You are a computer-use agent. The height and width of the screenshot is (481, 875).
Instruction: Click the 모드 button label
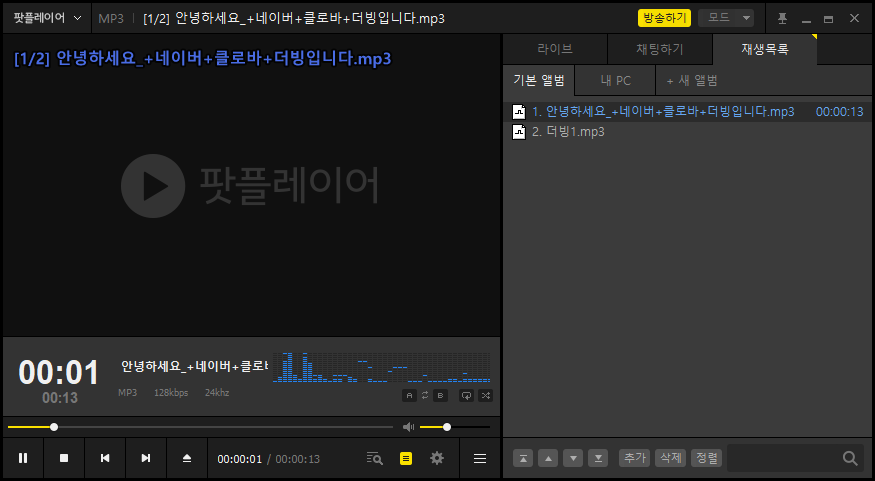pos(718,18)
